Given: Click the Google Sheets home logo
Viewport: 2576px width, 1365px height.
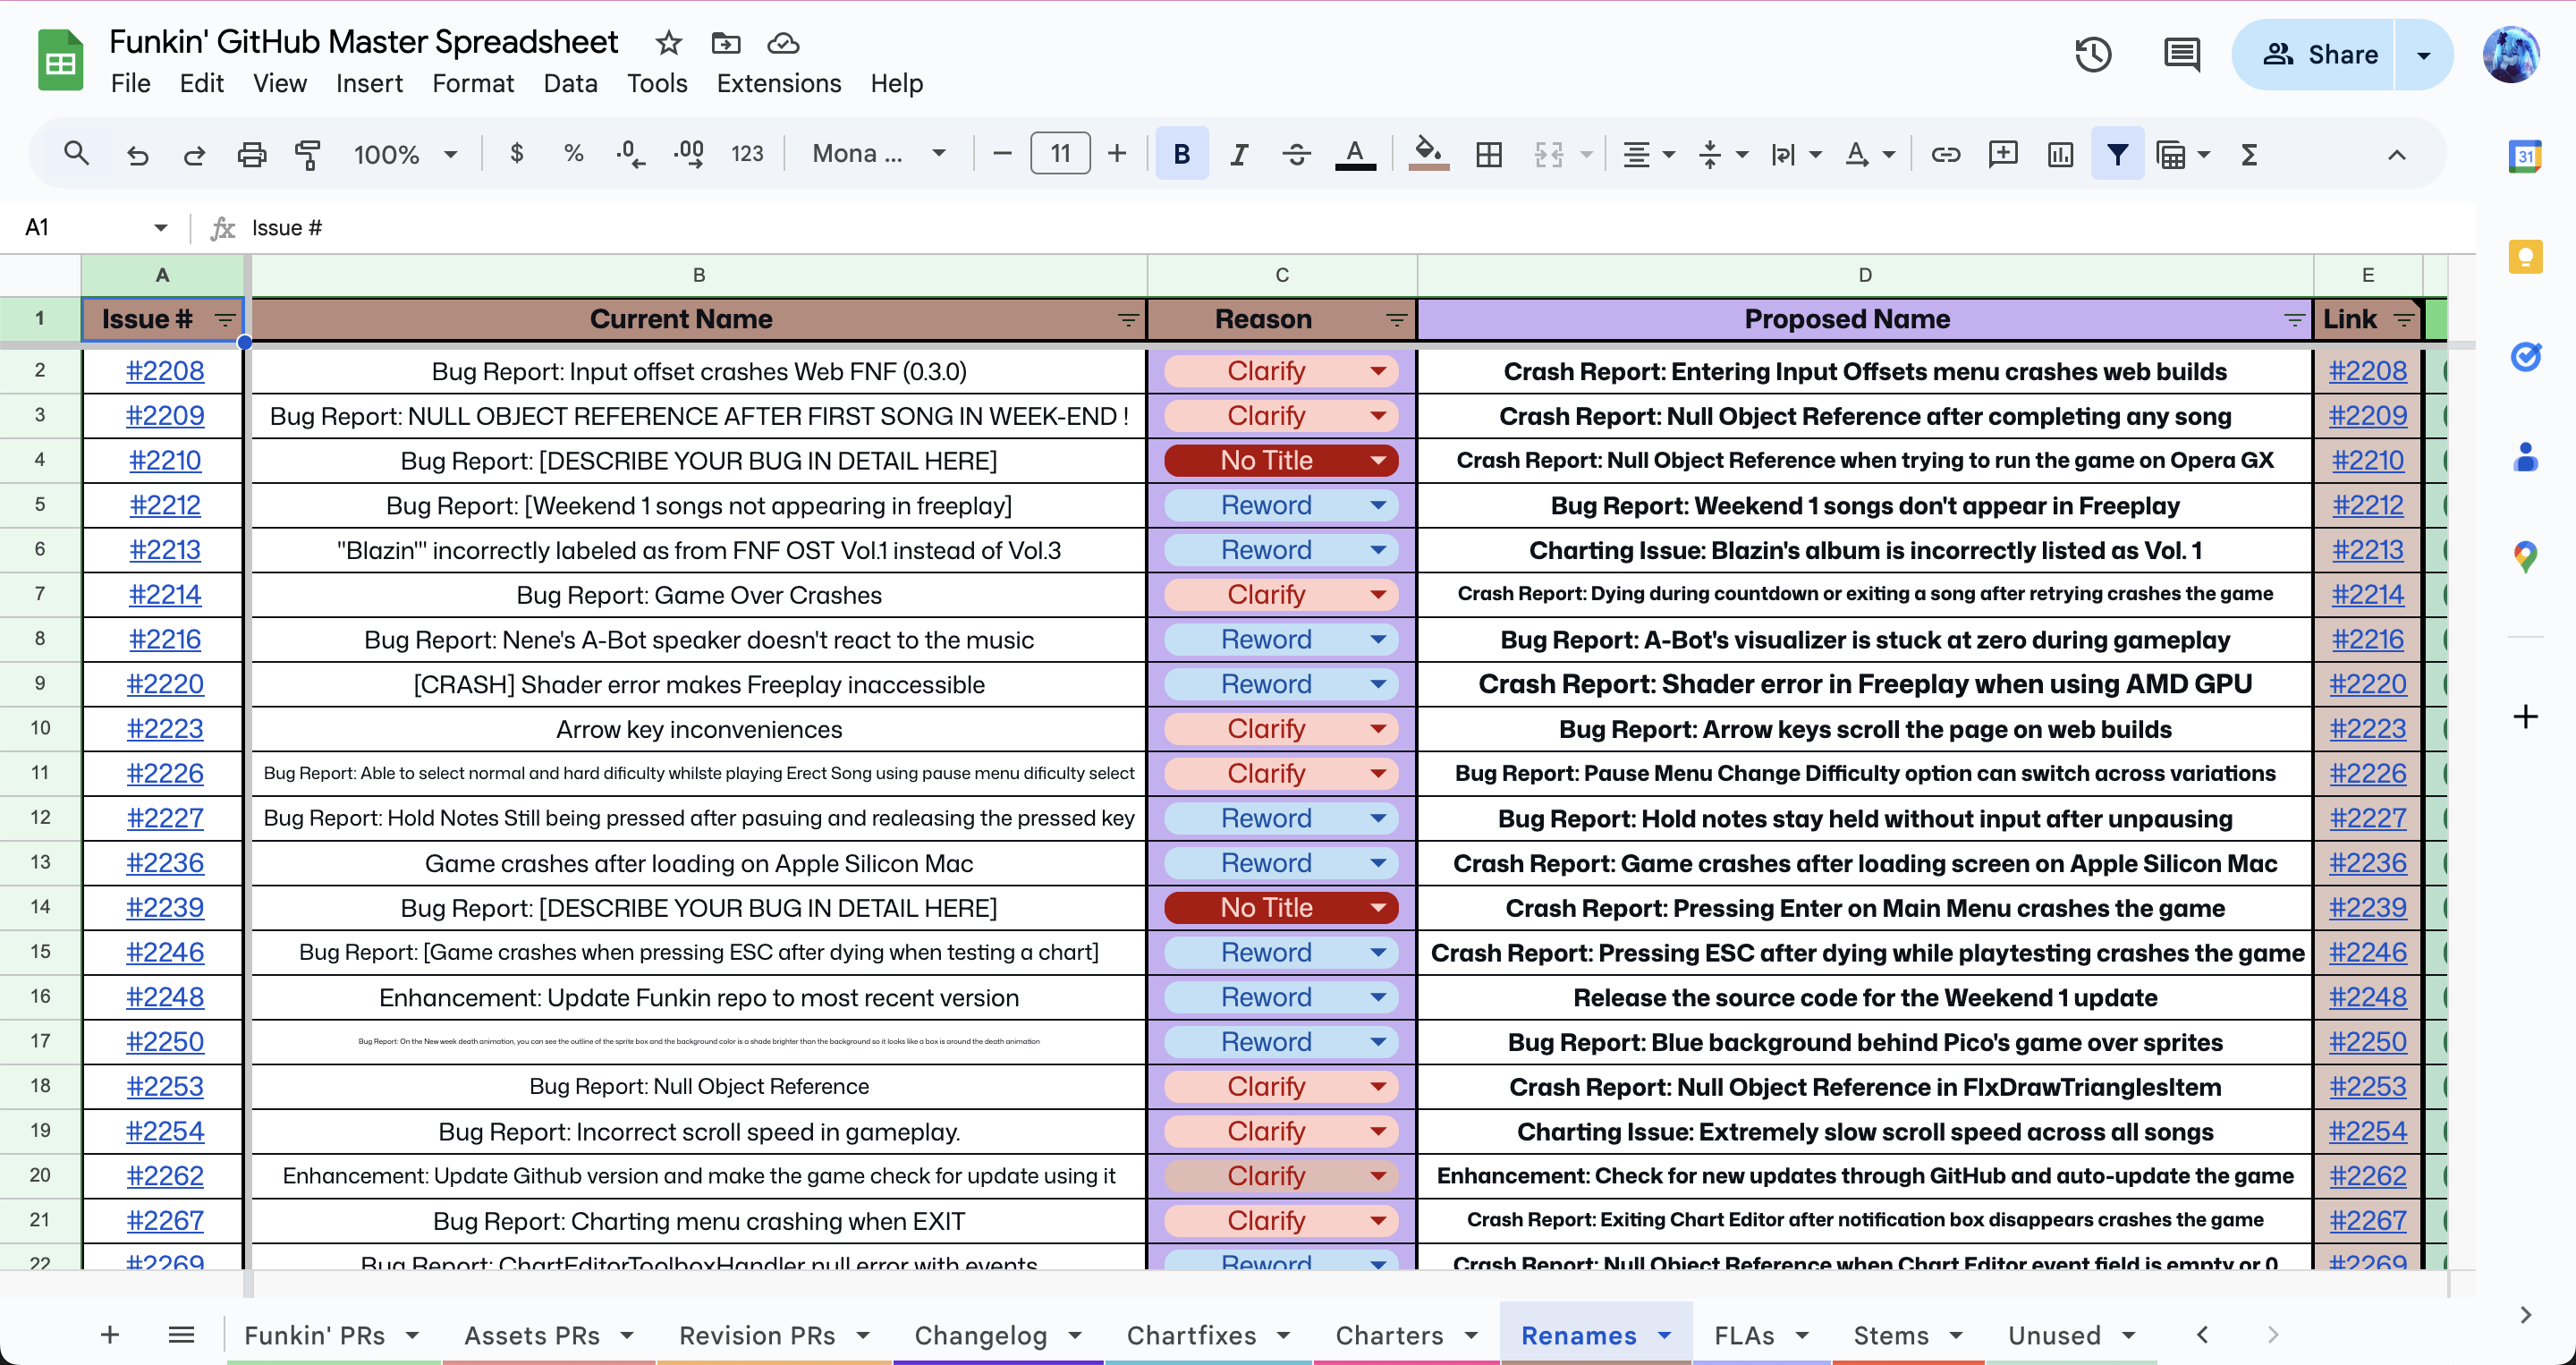Looking at the screenshot, I should [x=60, y=60].
